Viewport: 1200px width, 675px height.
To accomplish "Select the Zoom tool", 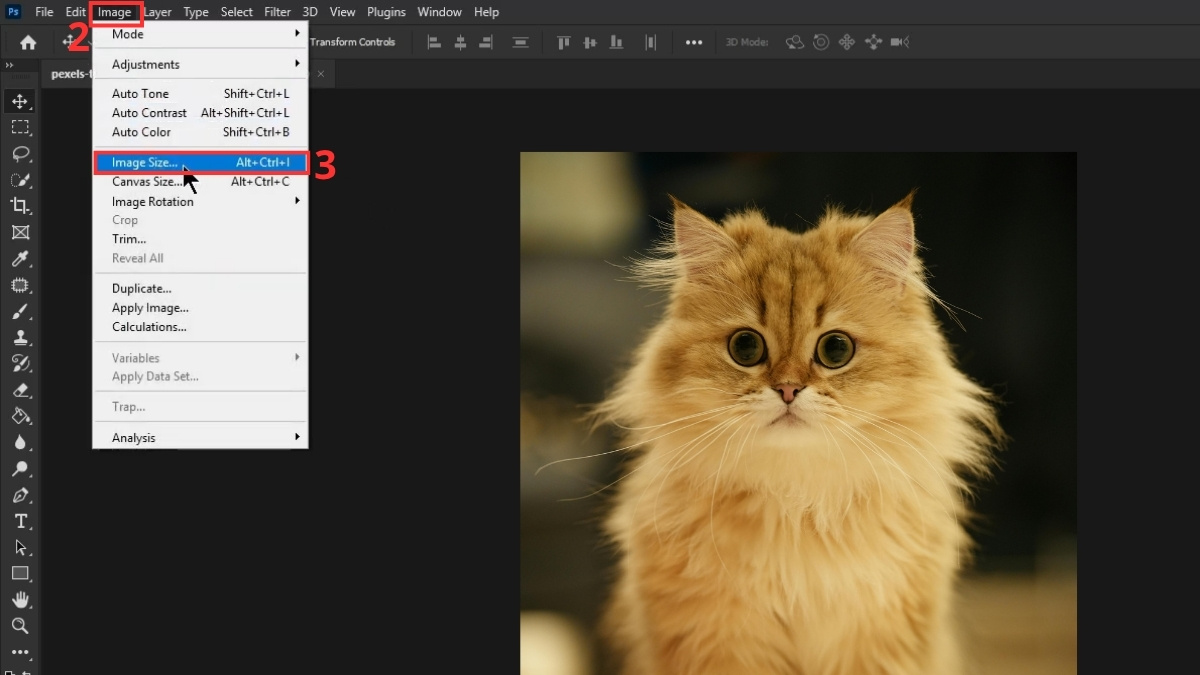I will 20,626.
